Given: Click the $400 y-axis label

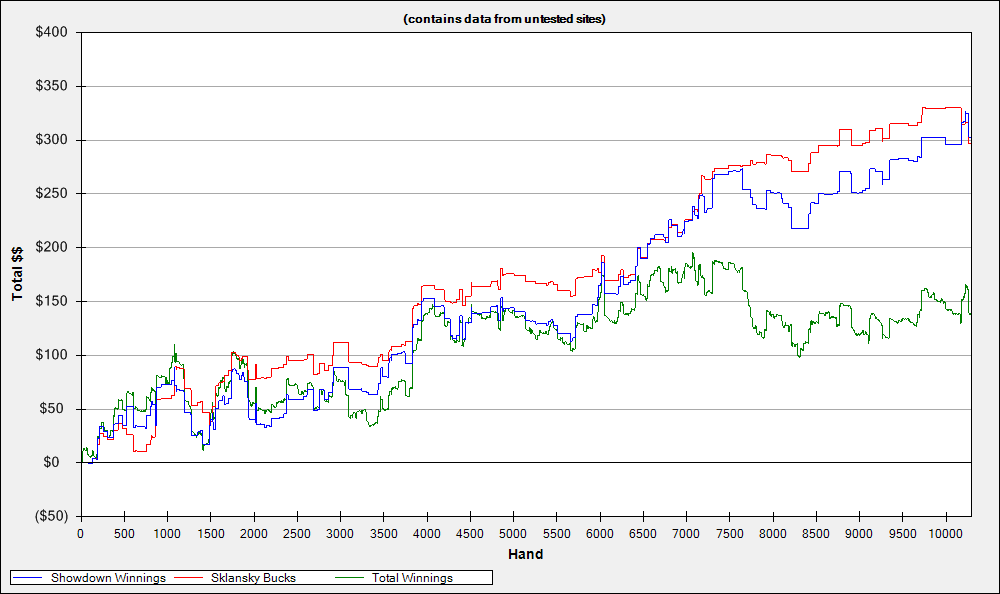Looking at the screenshot, I should click(x=52, y=33).
